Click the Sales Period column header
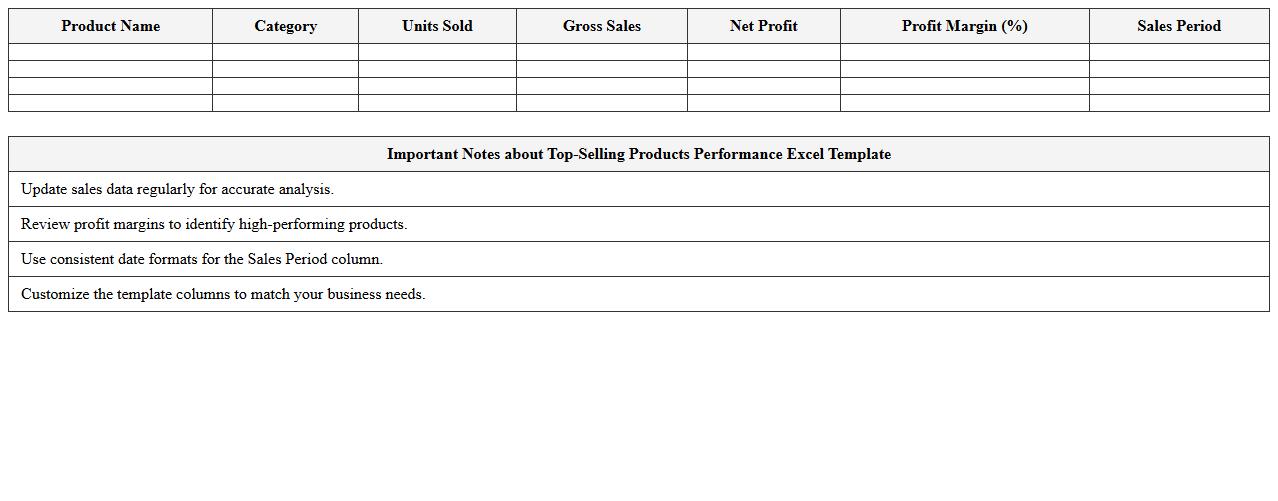 (1178, 26)
